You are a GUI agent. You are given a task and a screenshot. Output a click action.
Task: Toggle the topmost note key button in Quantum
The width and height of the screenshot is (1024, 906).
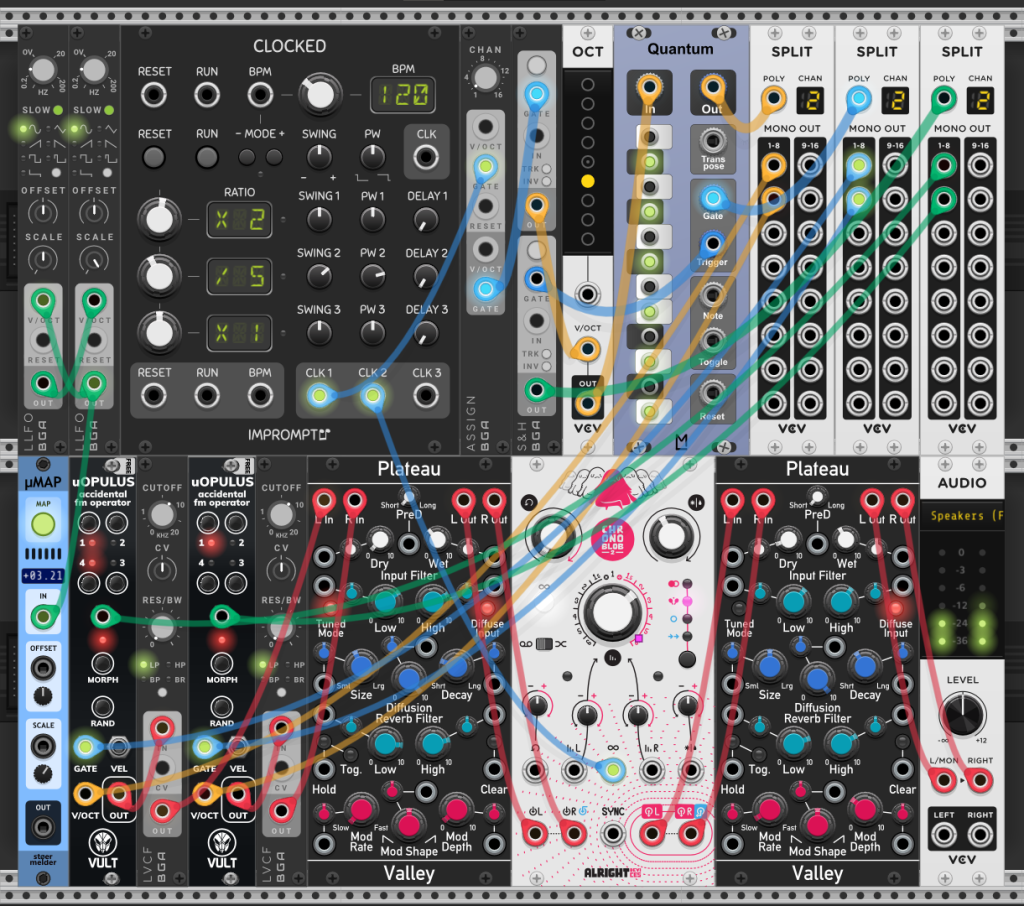click(649, 137)
